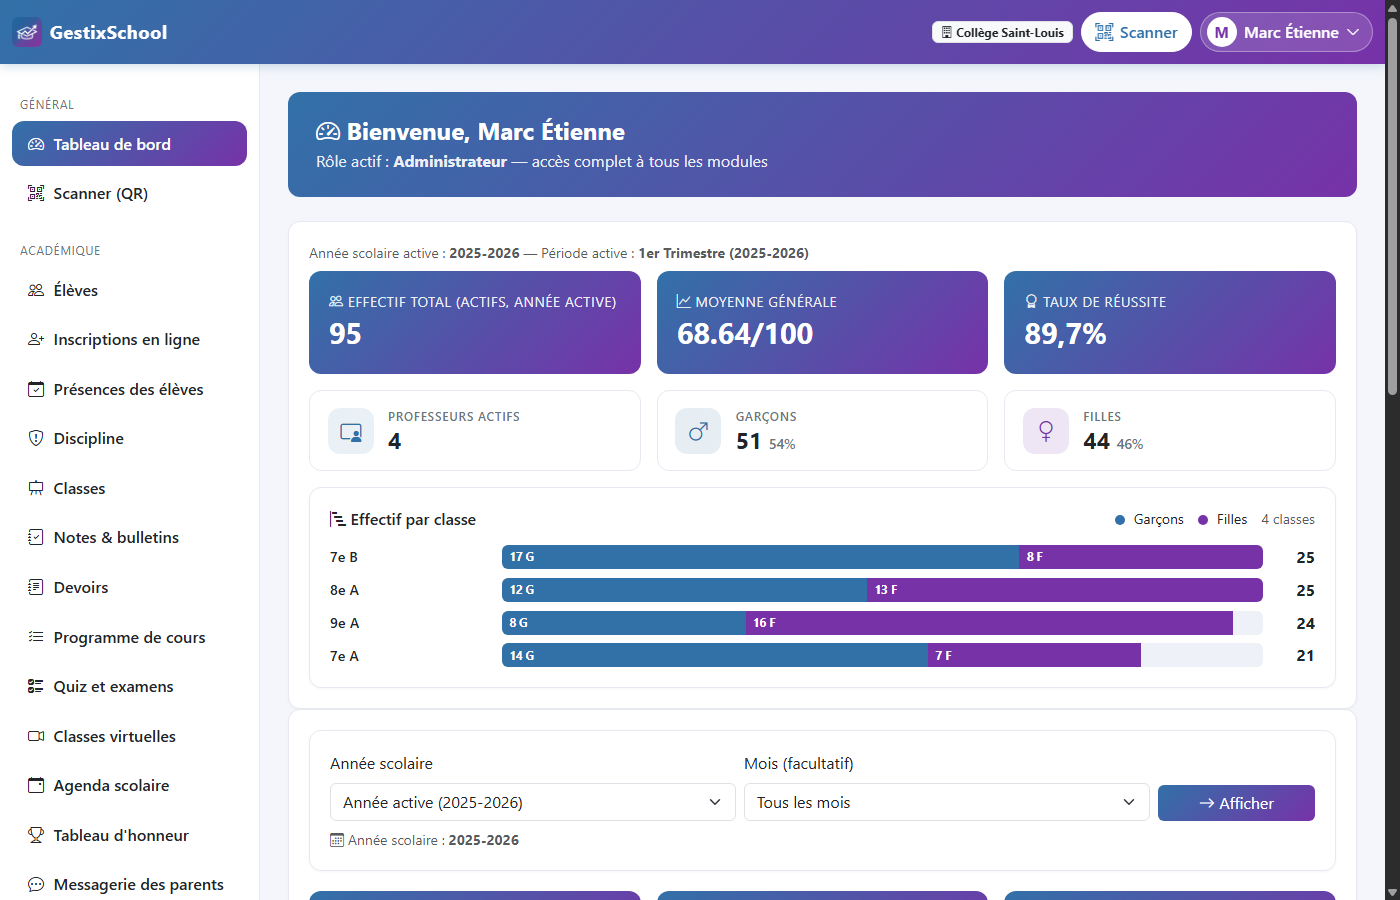This screenshot has height=900, width=1400.
Task: Click the Classes virtuelles camera icon
Action: [36, 737]
